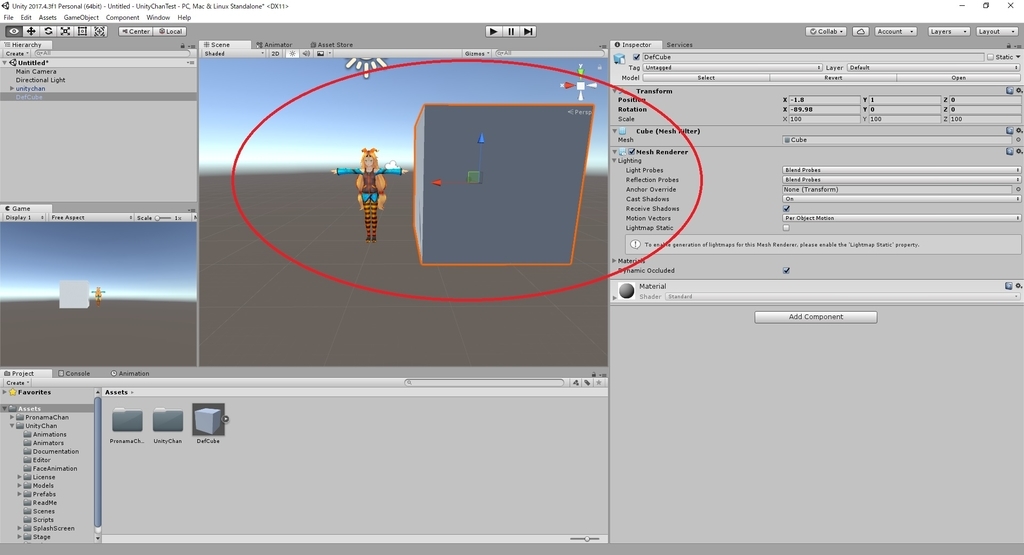Screen dimensions: 1024x555
Task: Switch to the Asset Store tab
Action: coord(332,44)
